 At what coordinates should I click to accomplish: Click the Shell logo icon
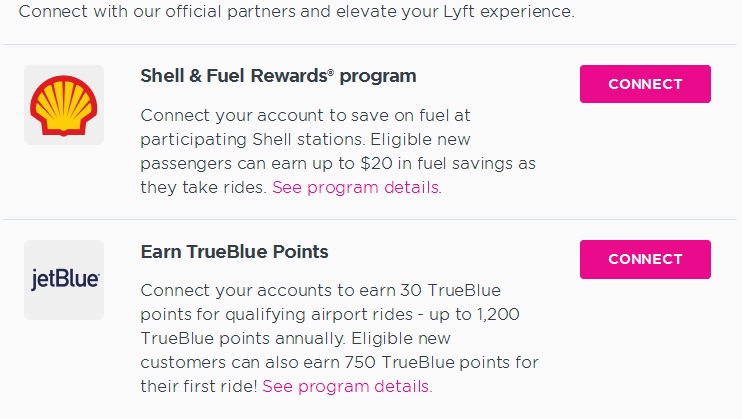(x=64, y=105)
